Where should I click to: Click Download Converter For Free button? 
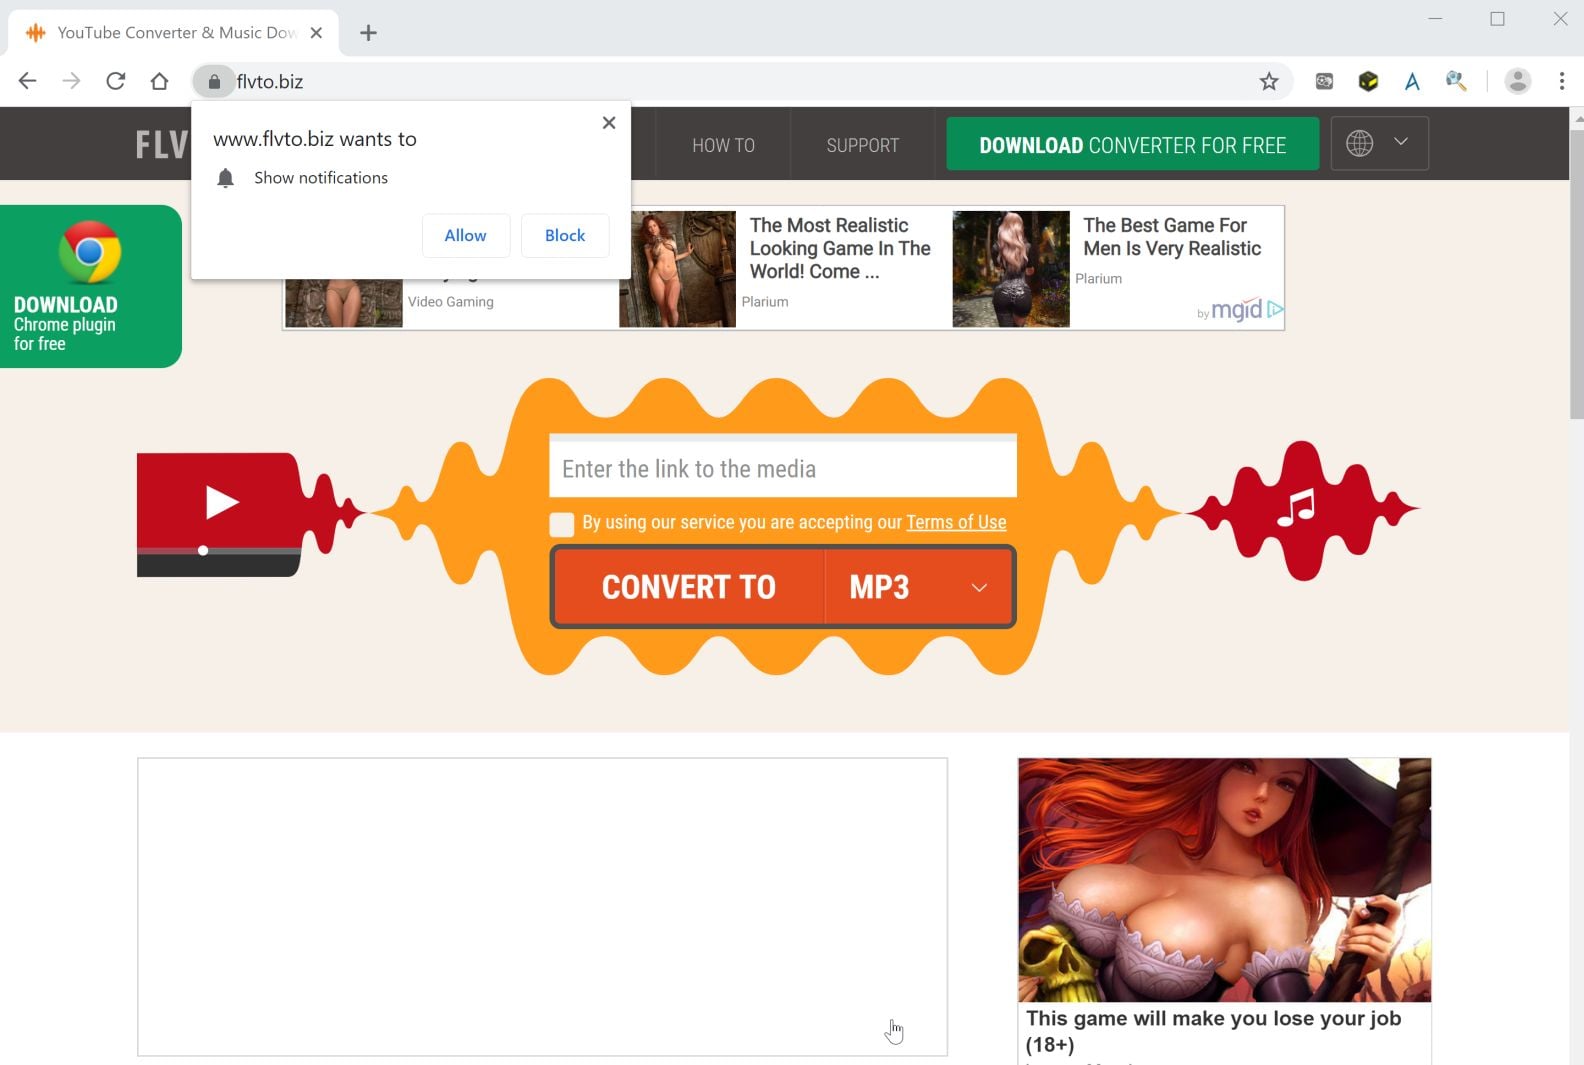[x=1133, y=144]
